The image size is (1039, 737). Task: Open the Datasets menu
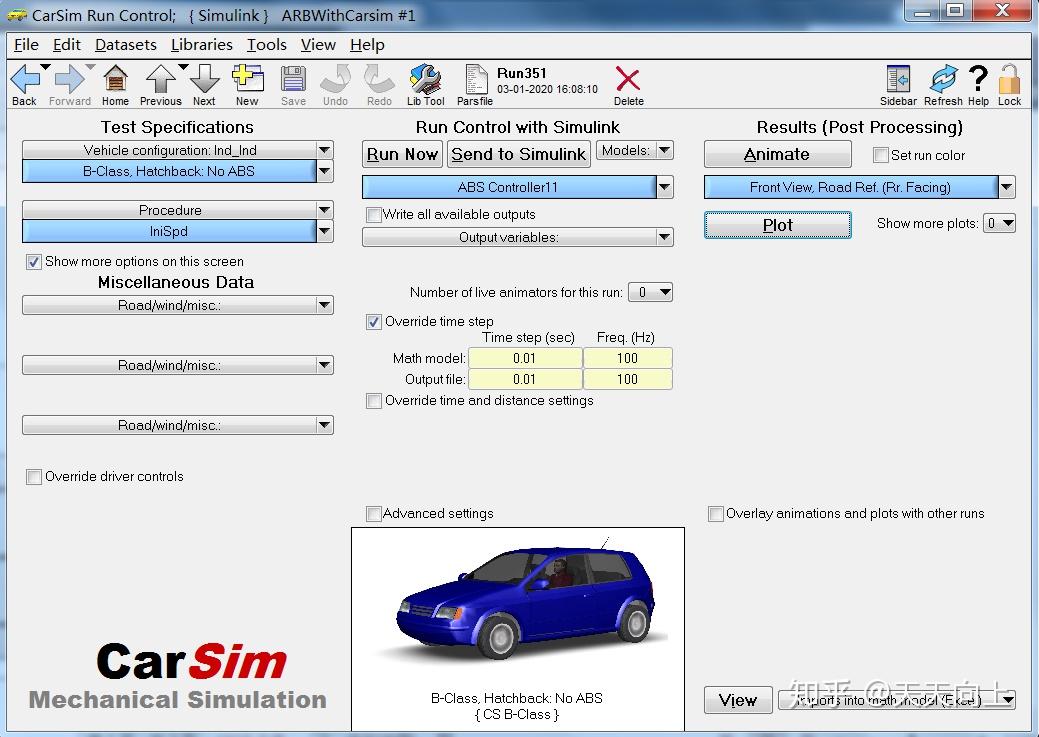tap(125, 45)
